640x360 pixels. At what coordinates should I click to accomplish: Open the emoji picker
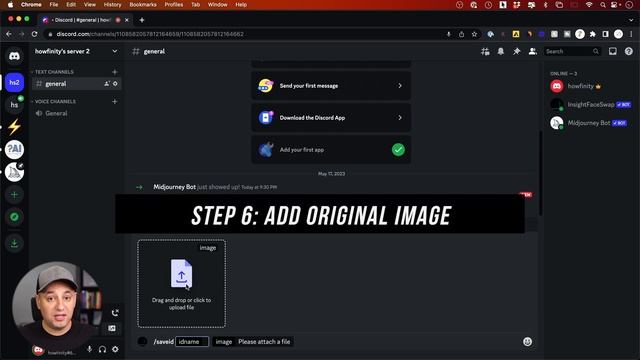pos(527,342)
